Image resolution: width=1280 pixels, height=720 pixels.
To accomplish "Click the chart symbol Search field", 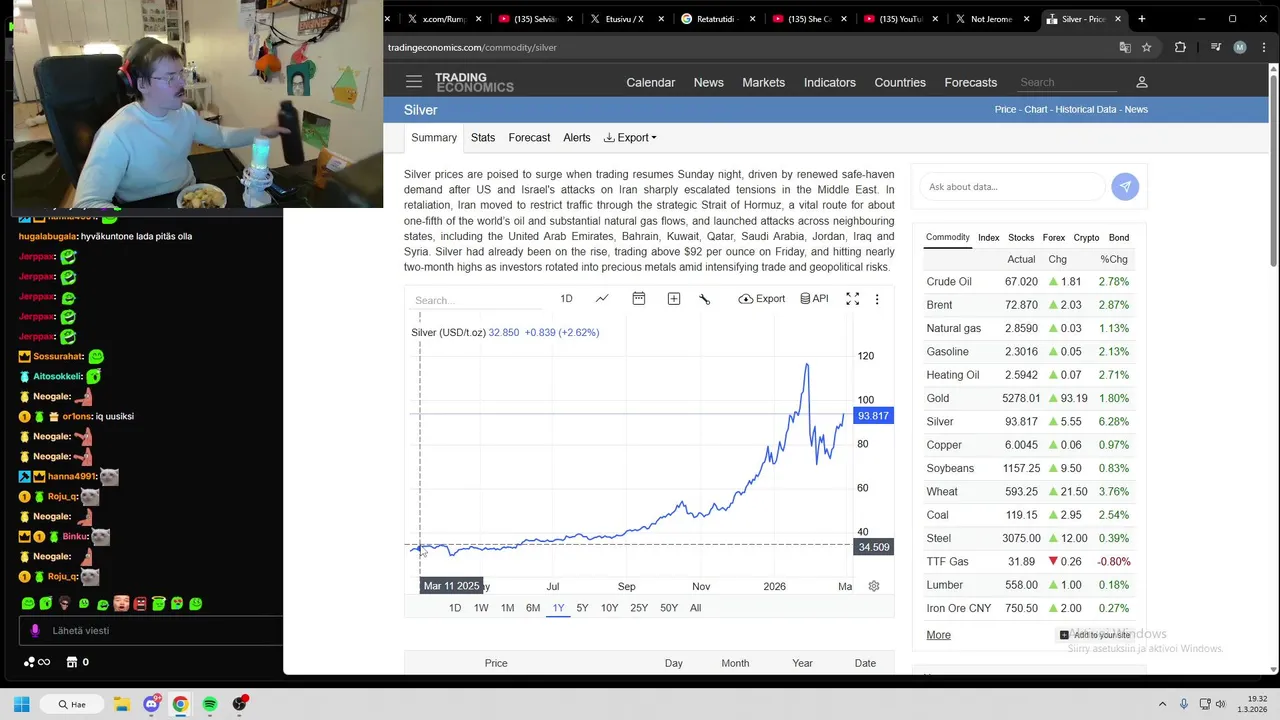I will [x=475, y=300].
